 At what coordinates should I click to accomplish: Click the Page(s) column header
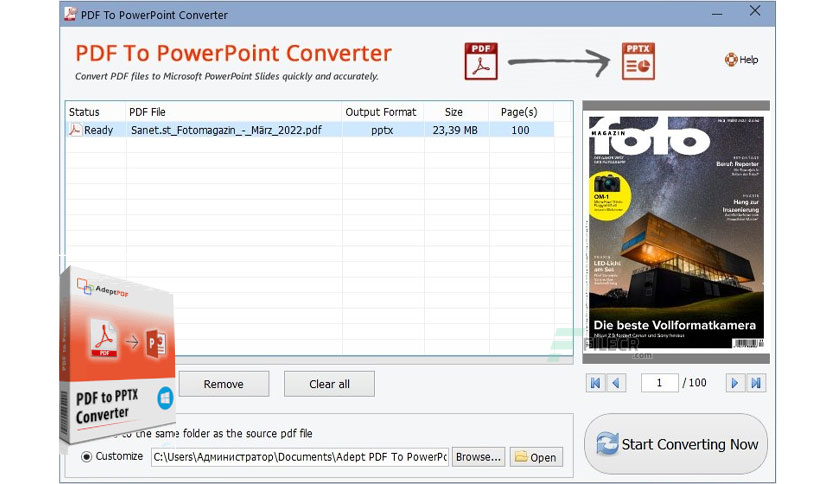(520, 112)
